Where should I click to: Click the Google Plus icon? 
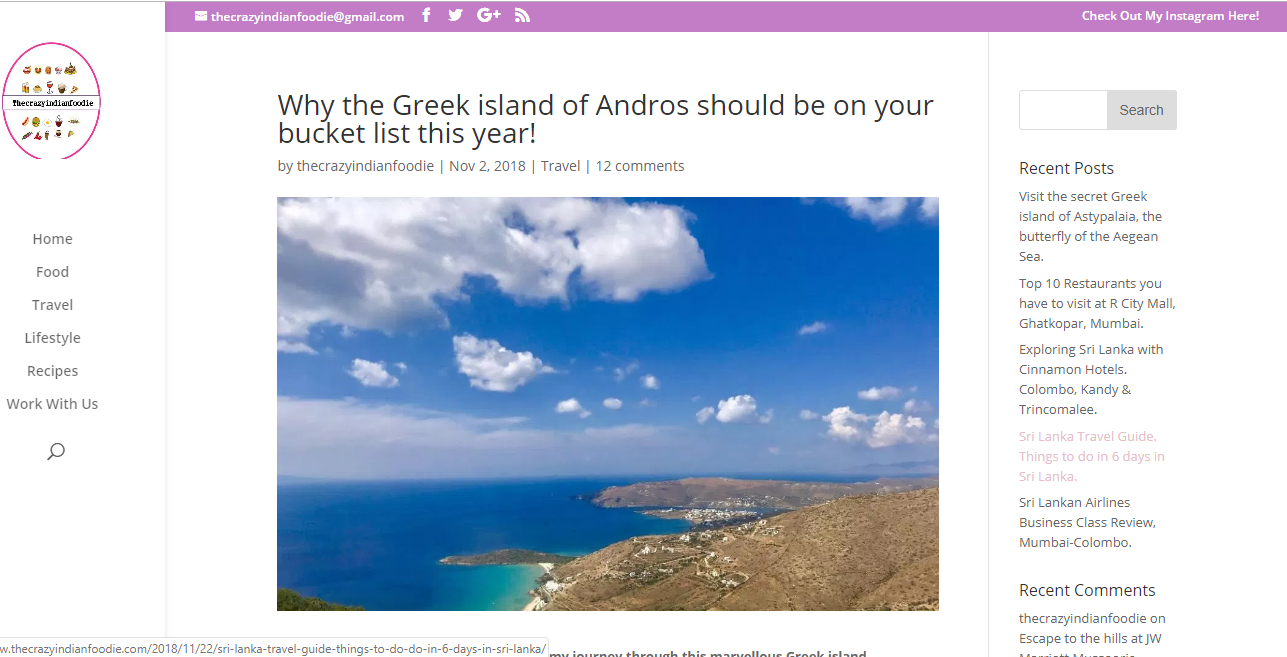489,15
